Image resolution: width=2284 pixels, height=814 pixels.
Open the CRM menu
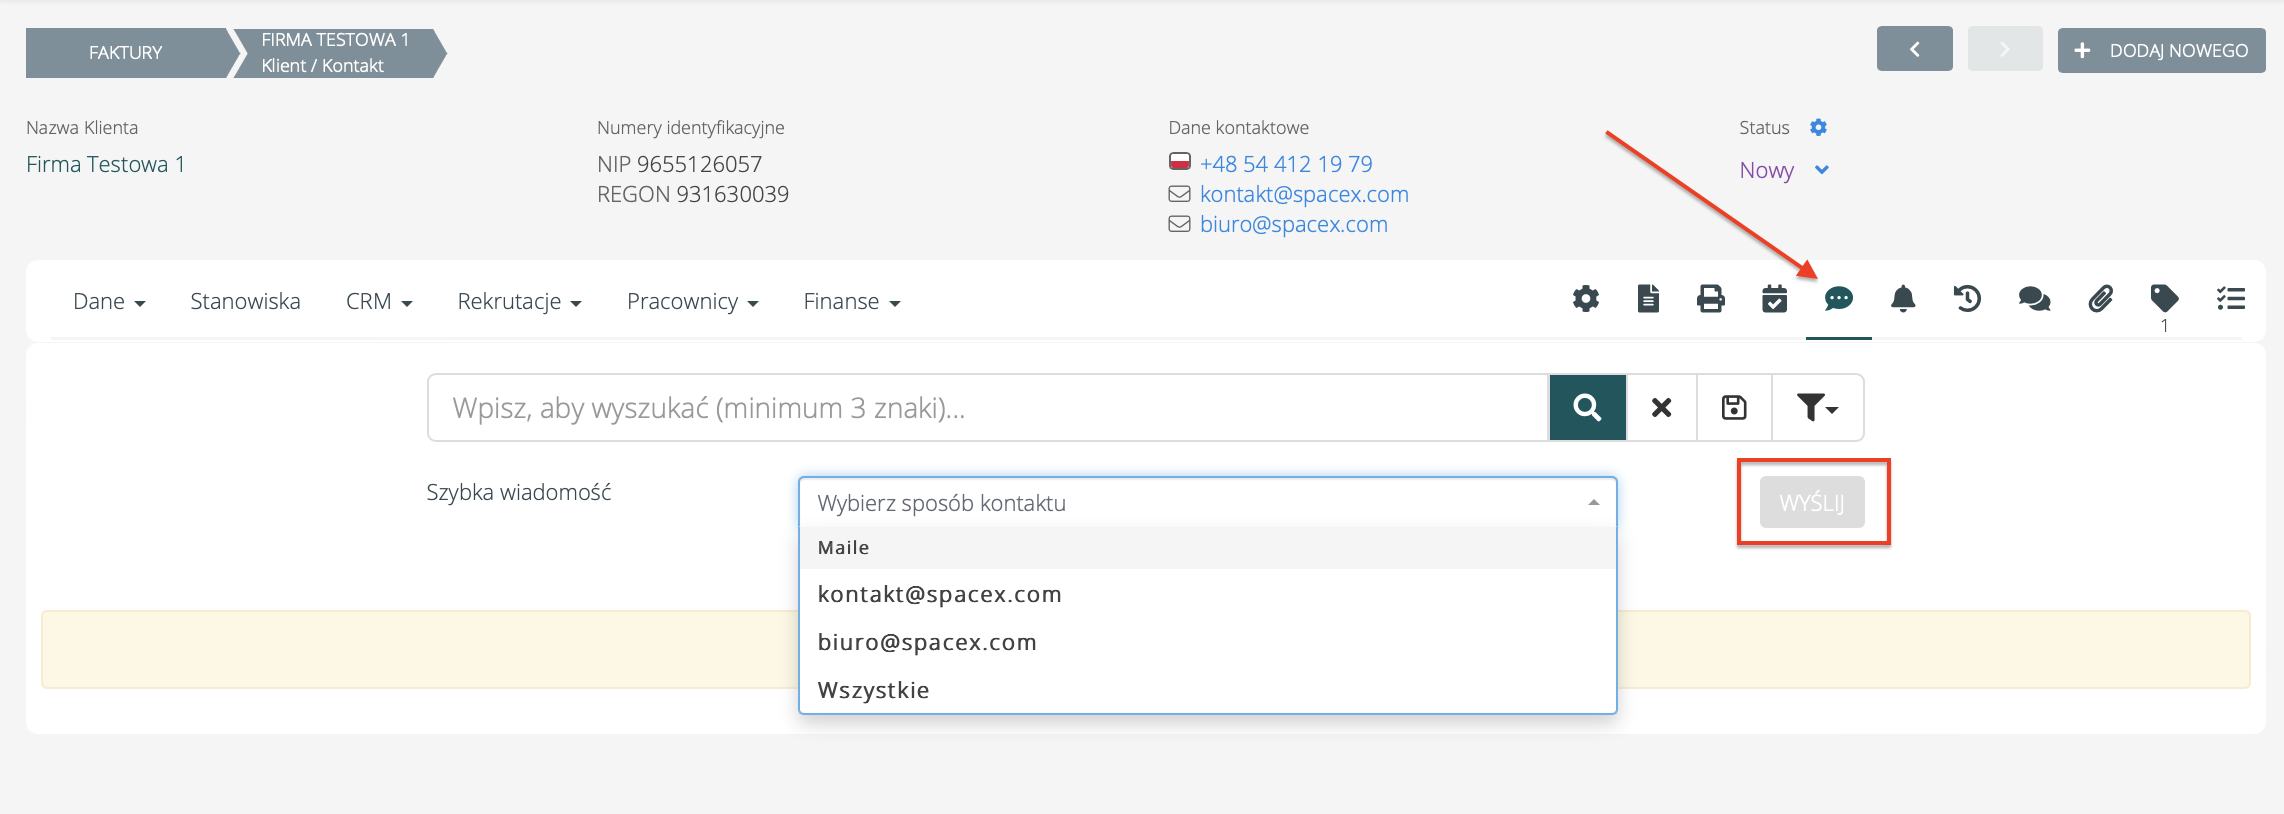[379, 302]
